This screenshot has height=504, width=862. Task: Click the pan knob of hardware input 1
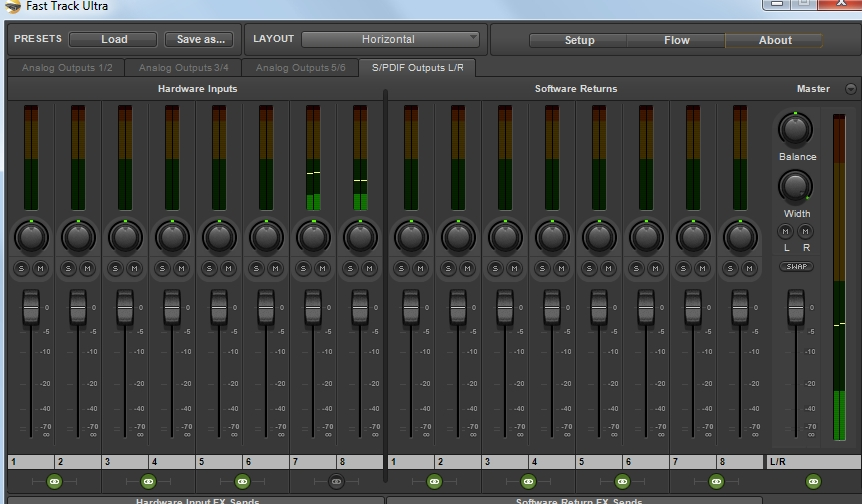click(31, 237)
